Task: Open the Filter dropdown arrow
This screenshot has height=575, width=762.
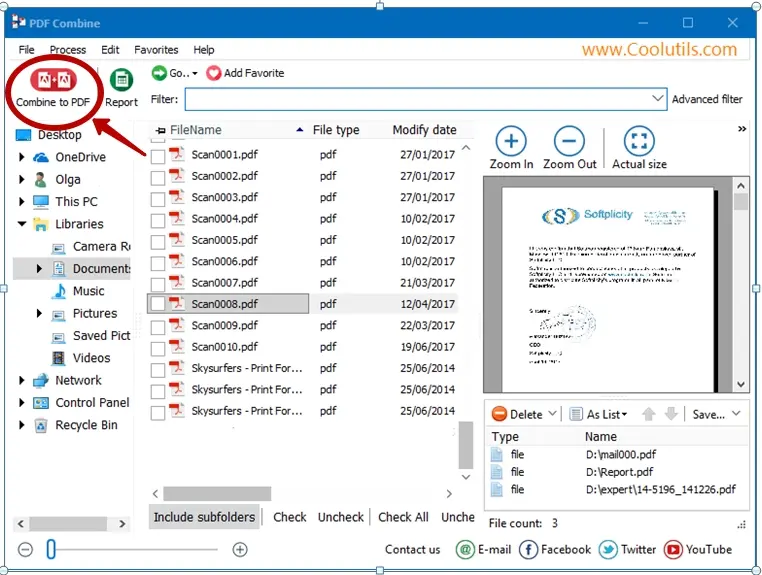Action: click(x=657, y=99)
